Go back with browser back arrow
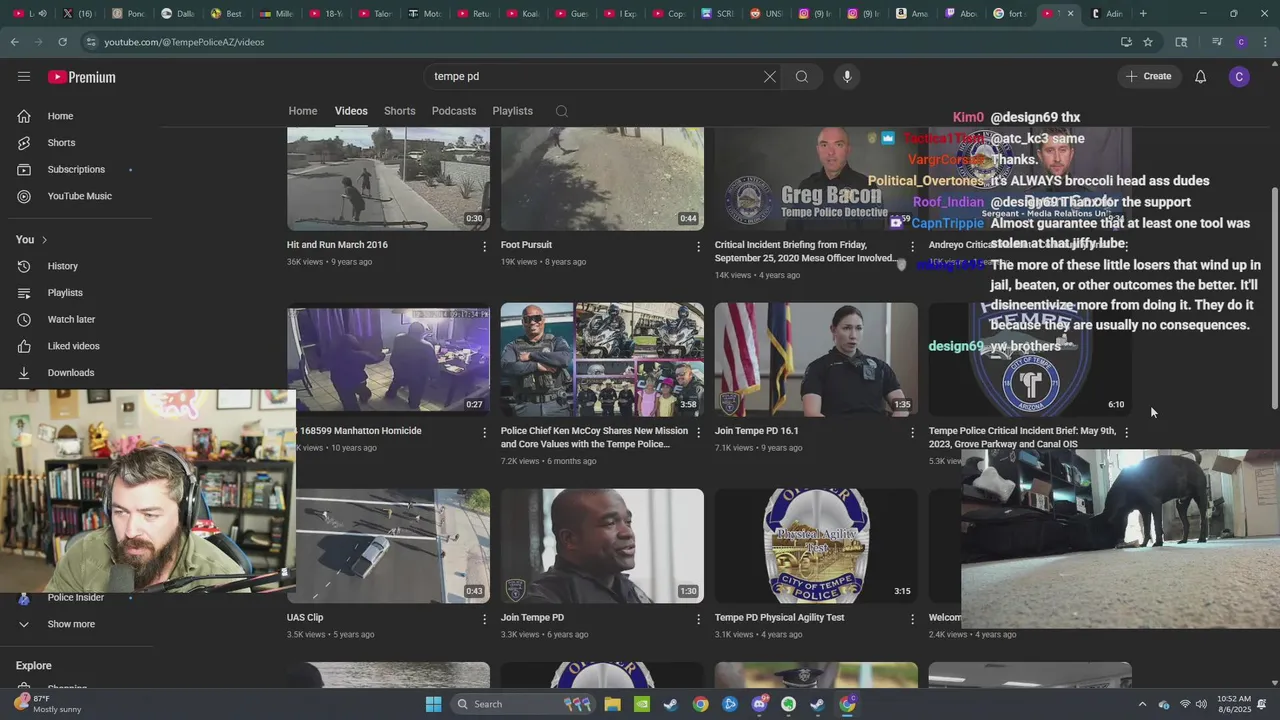The height and width of the screenshot is (720, 1280). point(14,42)
